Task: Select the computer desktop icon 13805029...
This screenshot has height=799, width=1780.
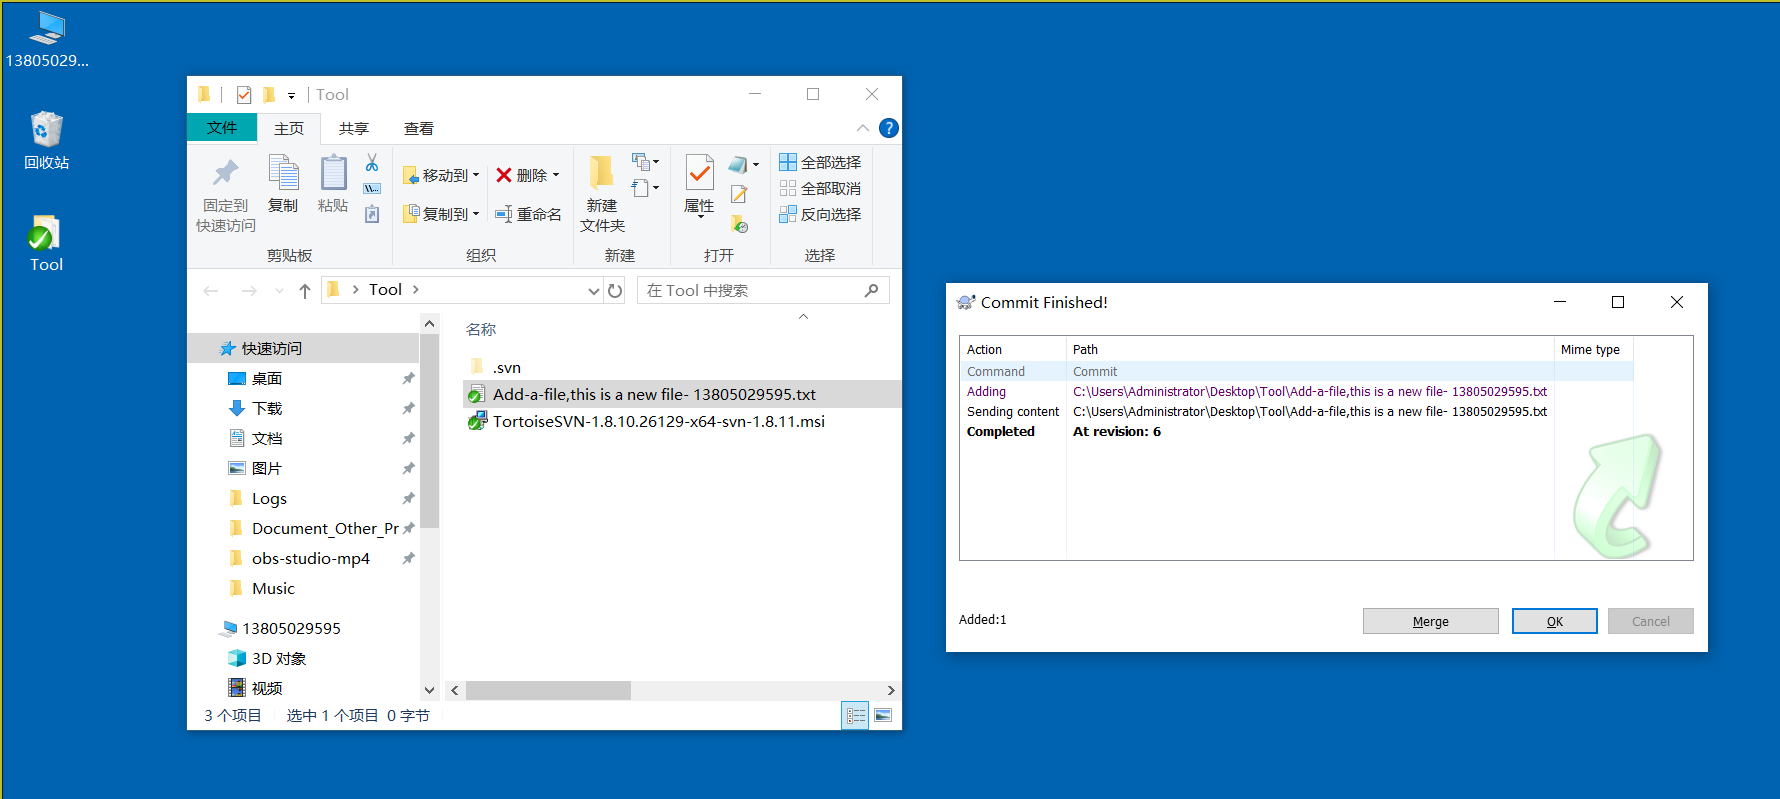Action: [46, 39]
